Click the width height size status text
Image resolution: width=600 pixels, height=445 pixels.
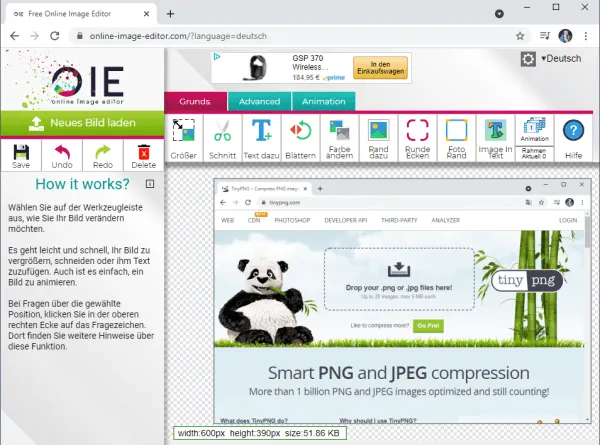[x=259, y=433]
